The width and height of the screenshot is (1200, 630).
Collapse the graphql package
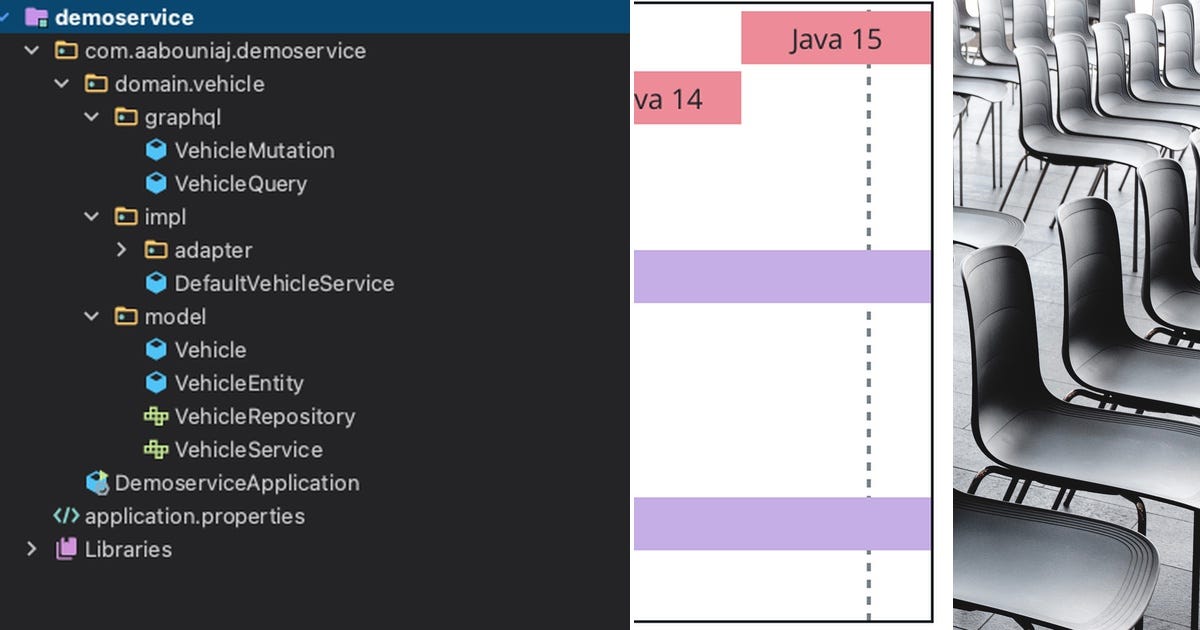point(92,117)
